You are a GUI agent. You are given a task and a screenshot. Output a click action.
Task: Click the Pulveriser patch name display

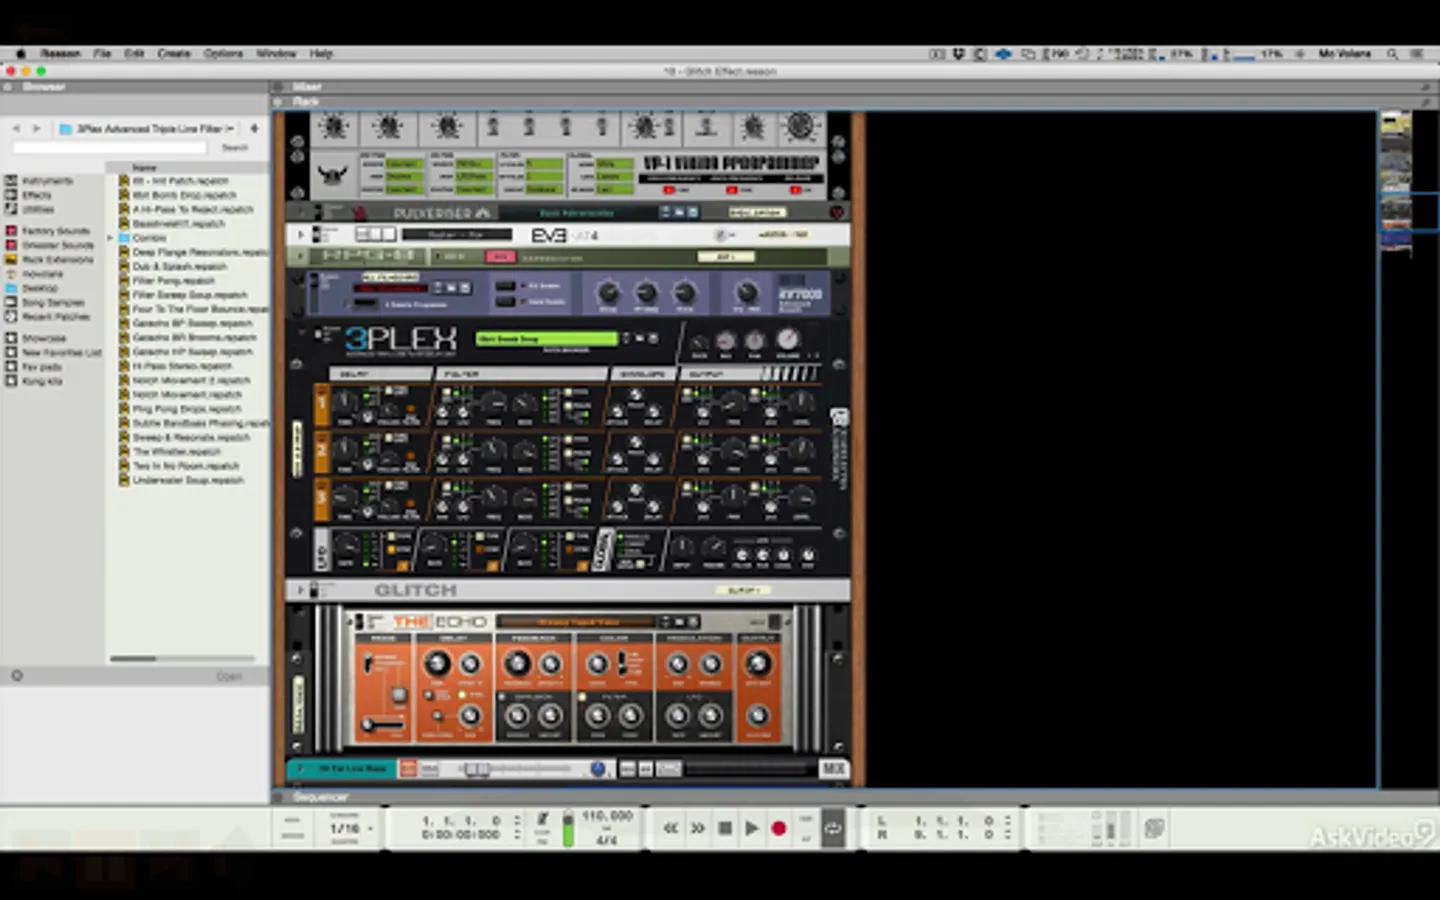(x=577, y=213)
